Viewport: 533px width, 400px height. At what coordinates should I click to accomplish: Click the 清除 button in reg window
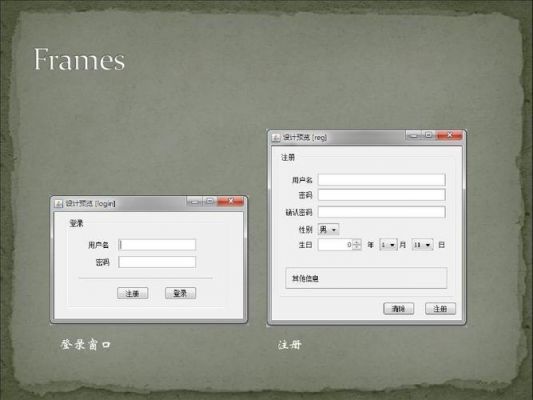399,309
